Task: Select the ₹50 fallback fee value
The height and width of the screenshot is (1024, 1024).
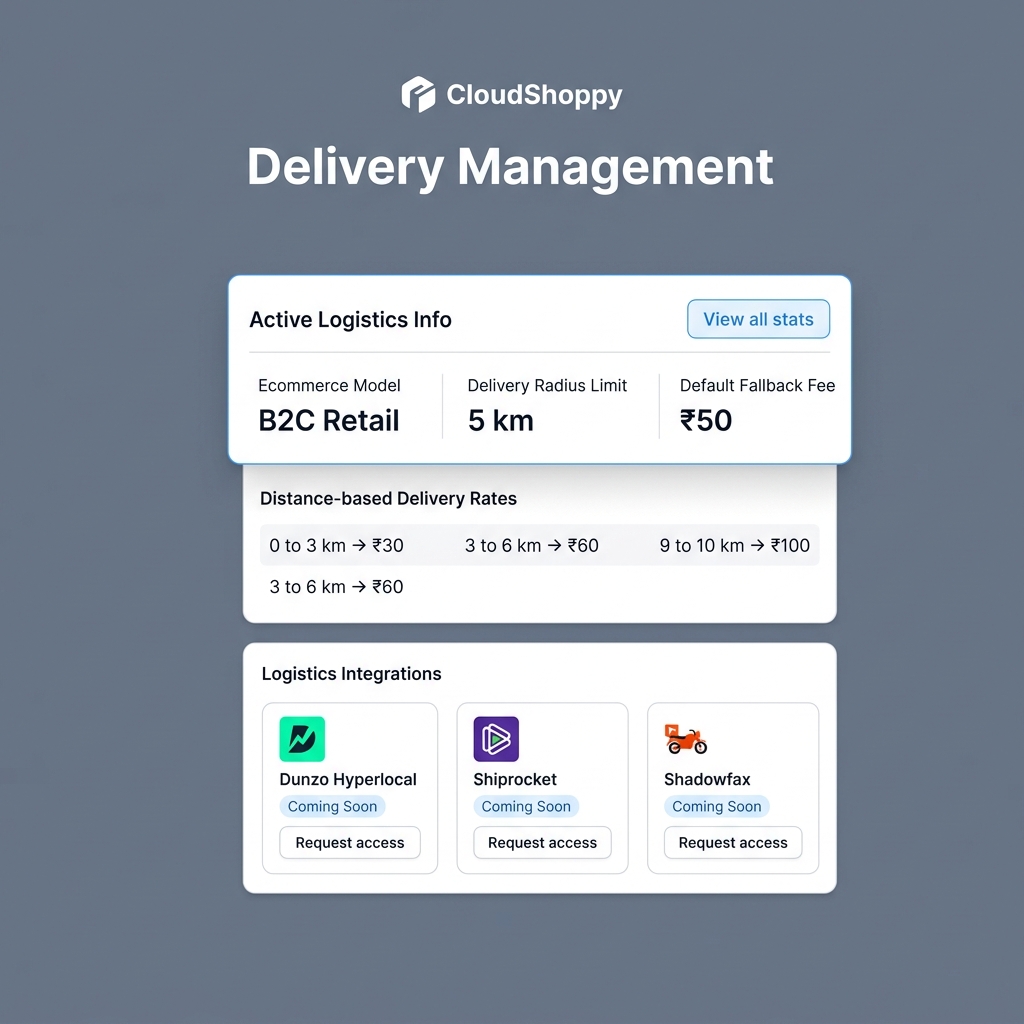Action: (x=706, y=420)
